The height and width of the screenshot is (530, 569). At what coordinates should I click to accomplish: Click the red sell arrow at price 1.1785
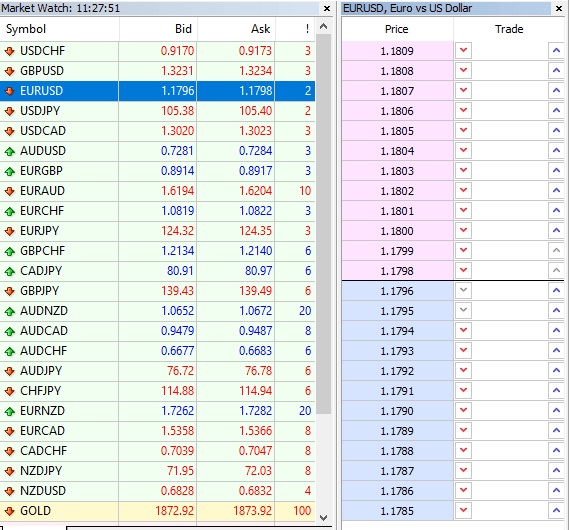(463, 510)
